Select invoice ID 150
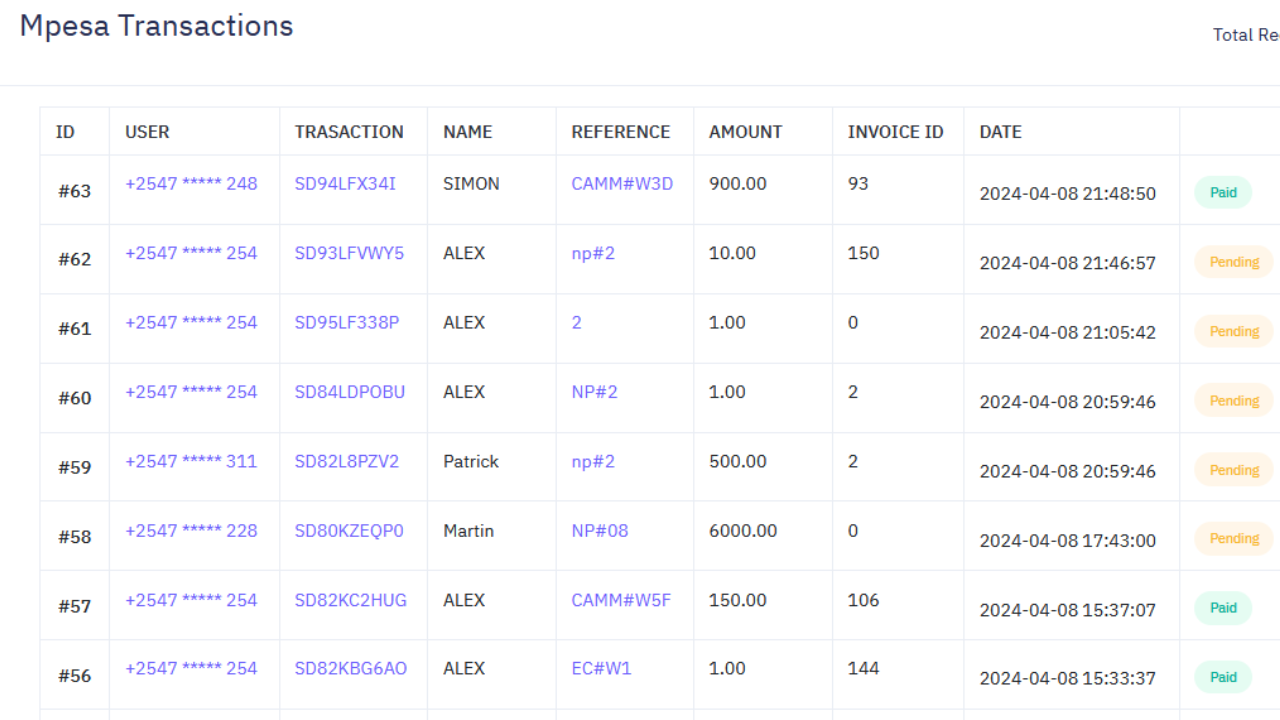 (864, 253)
